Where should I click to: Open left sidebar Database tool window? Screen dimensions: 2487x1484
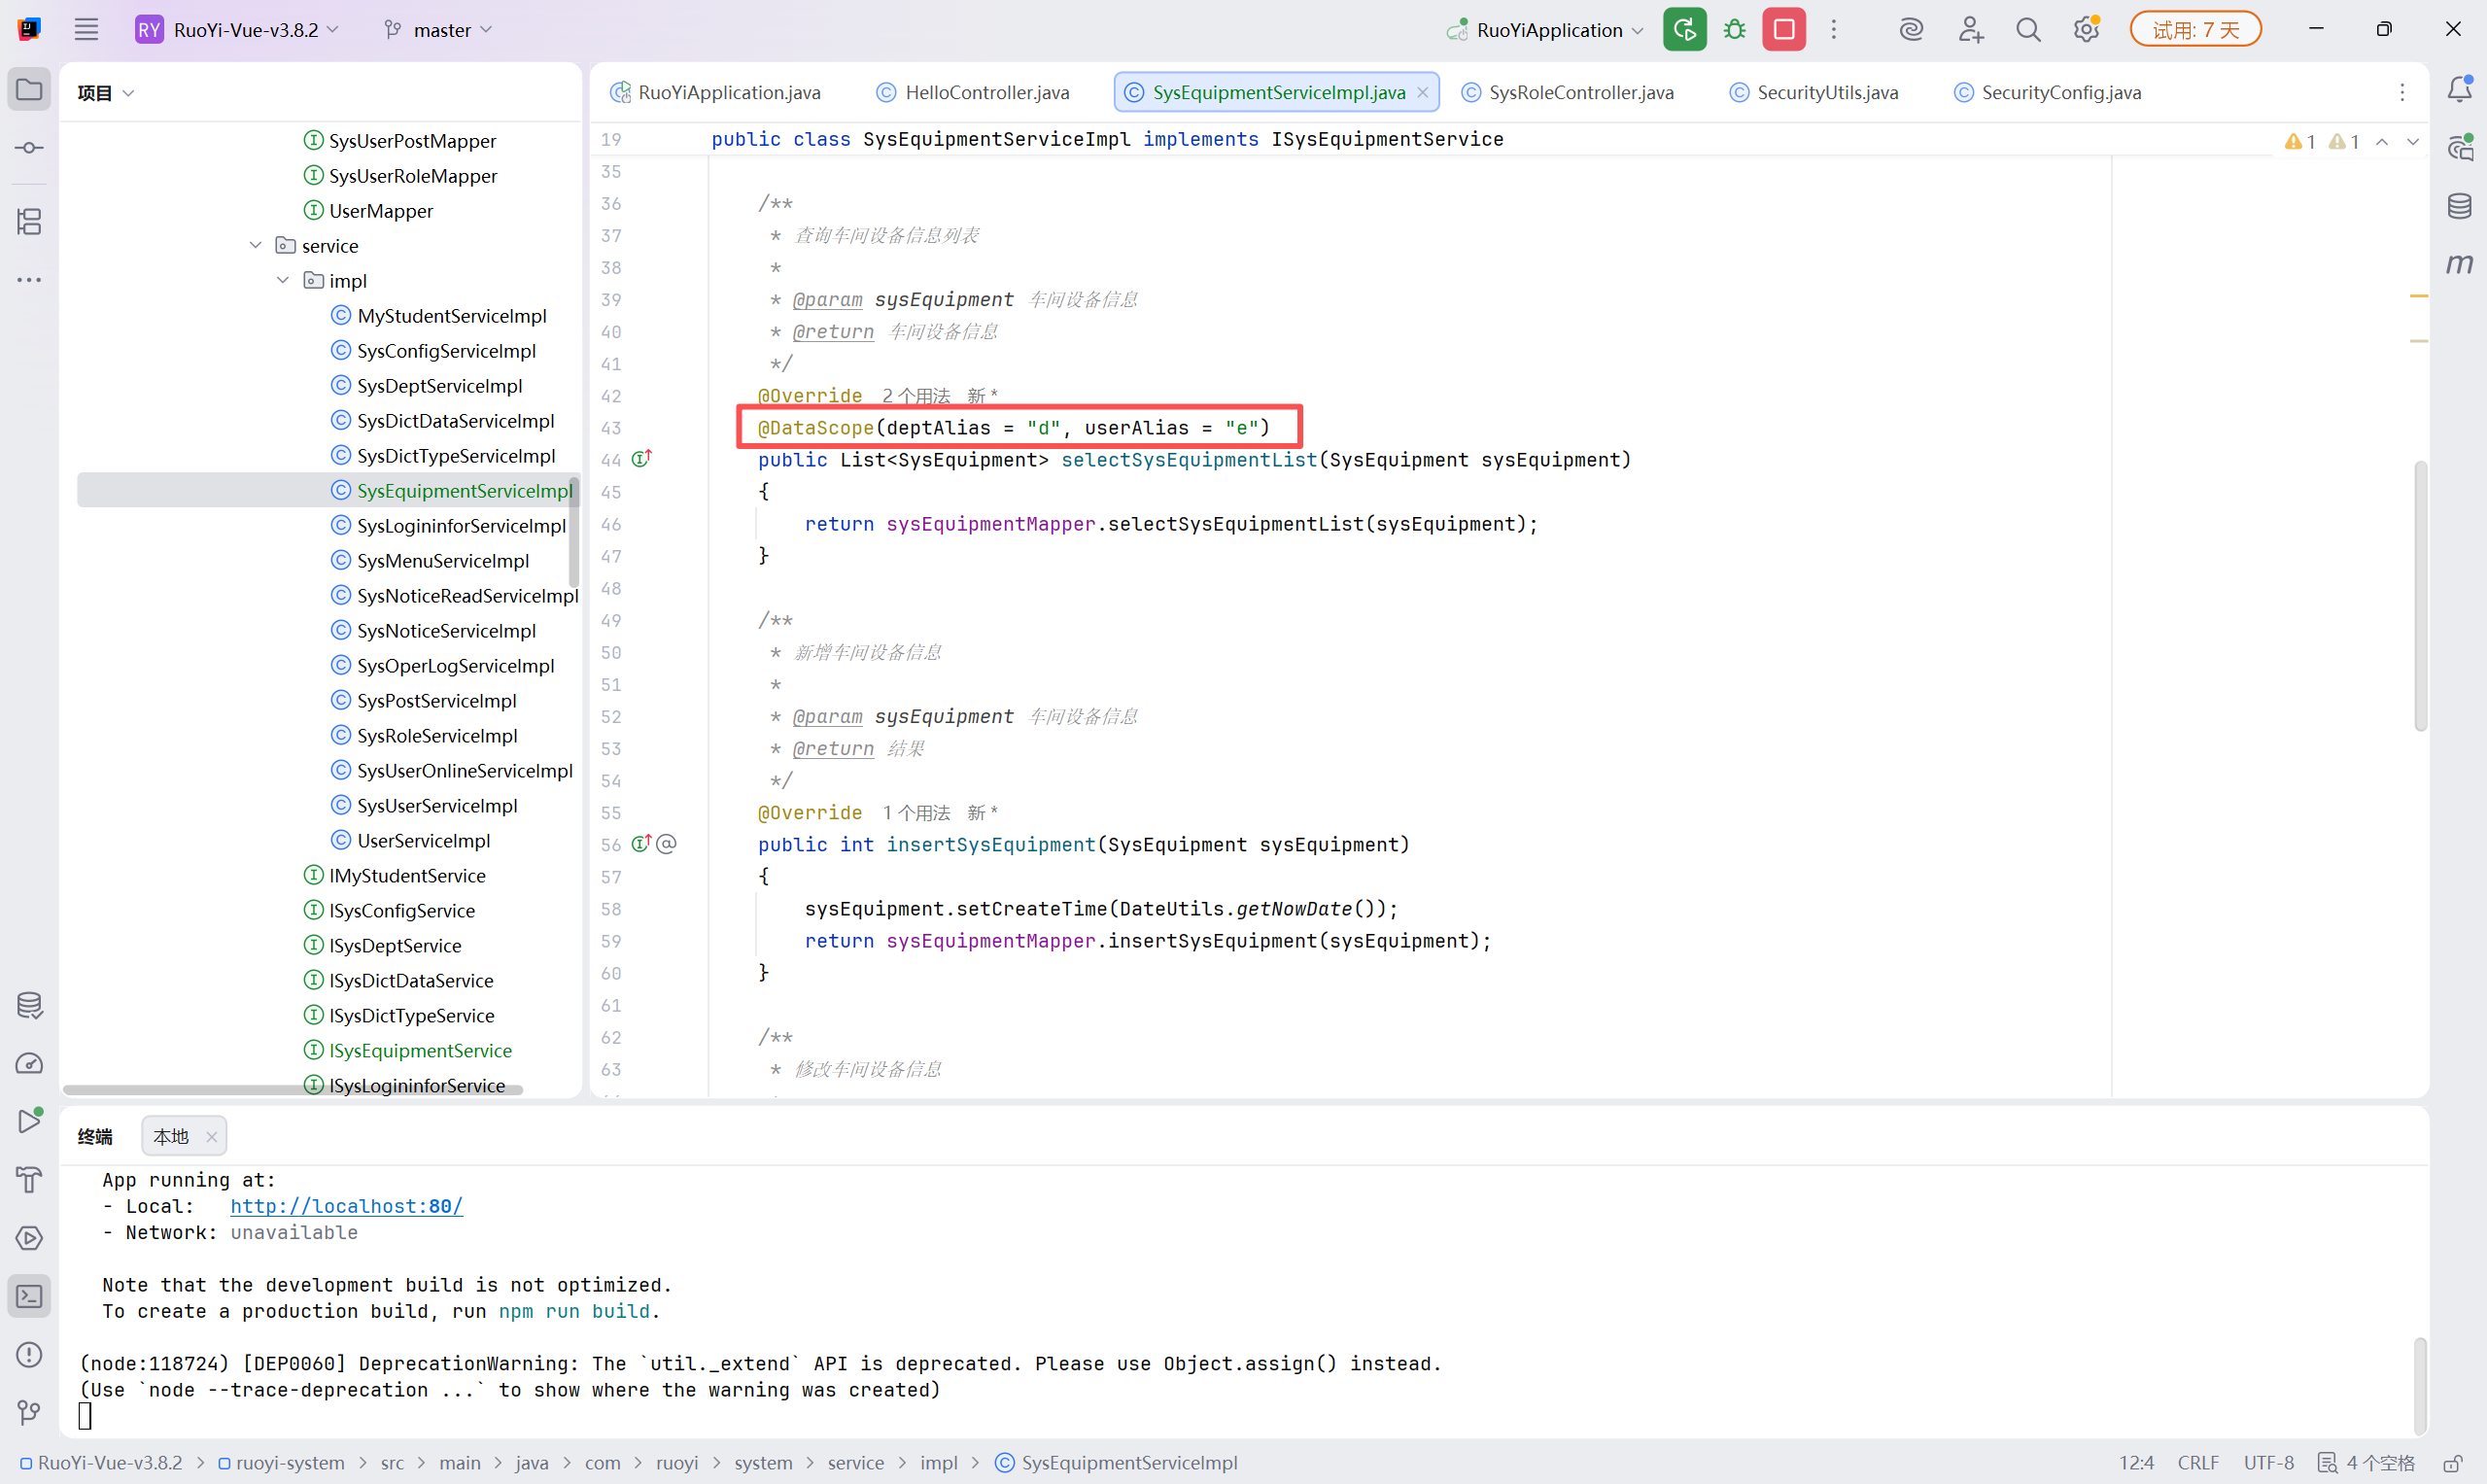[29, 1005]
